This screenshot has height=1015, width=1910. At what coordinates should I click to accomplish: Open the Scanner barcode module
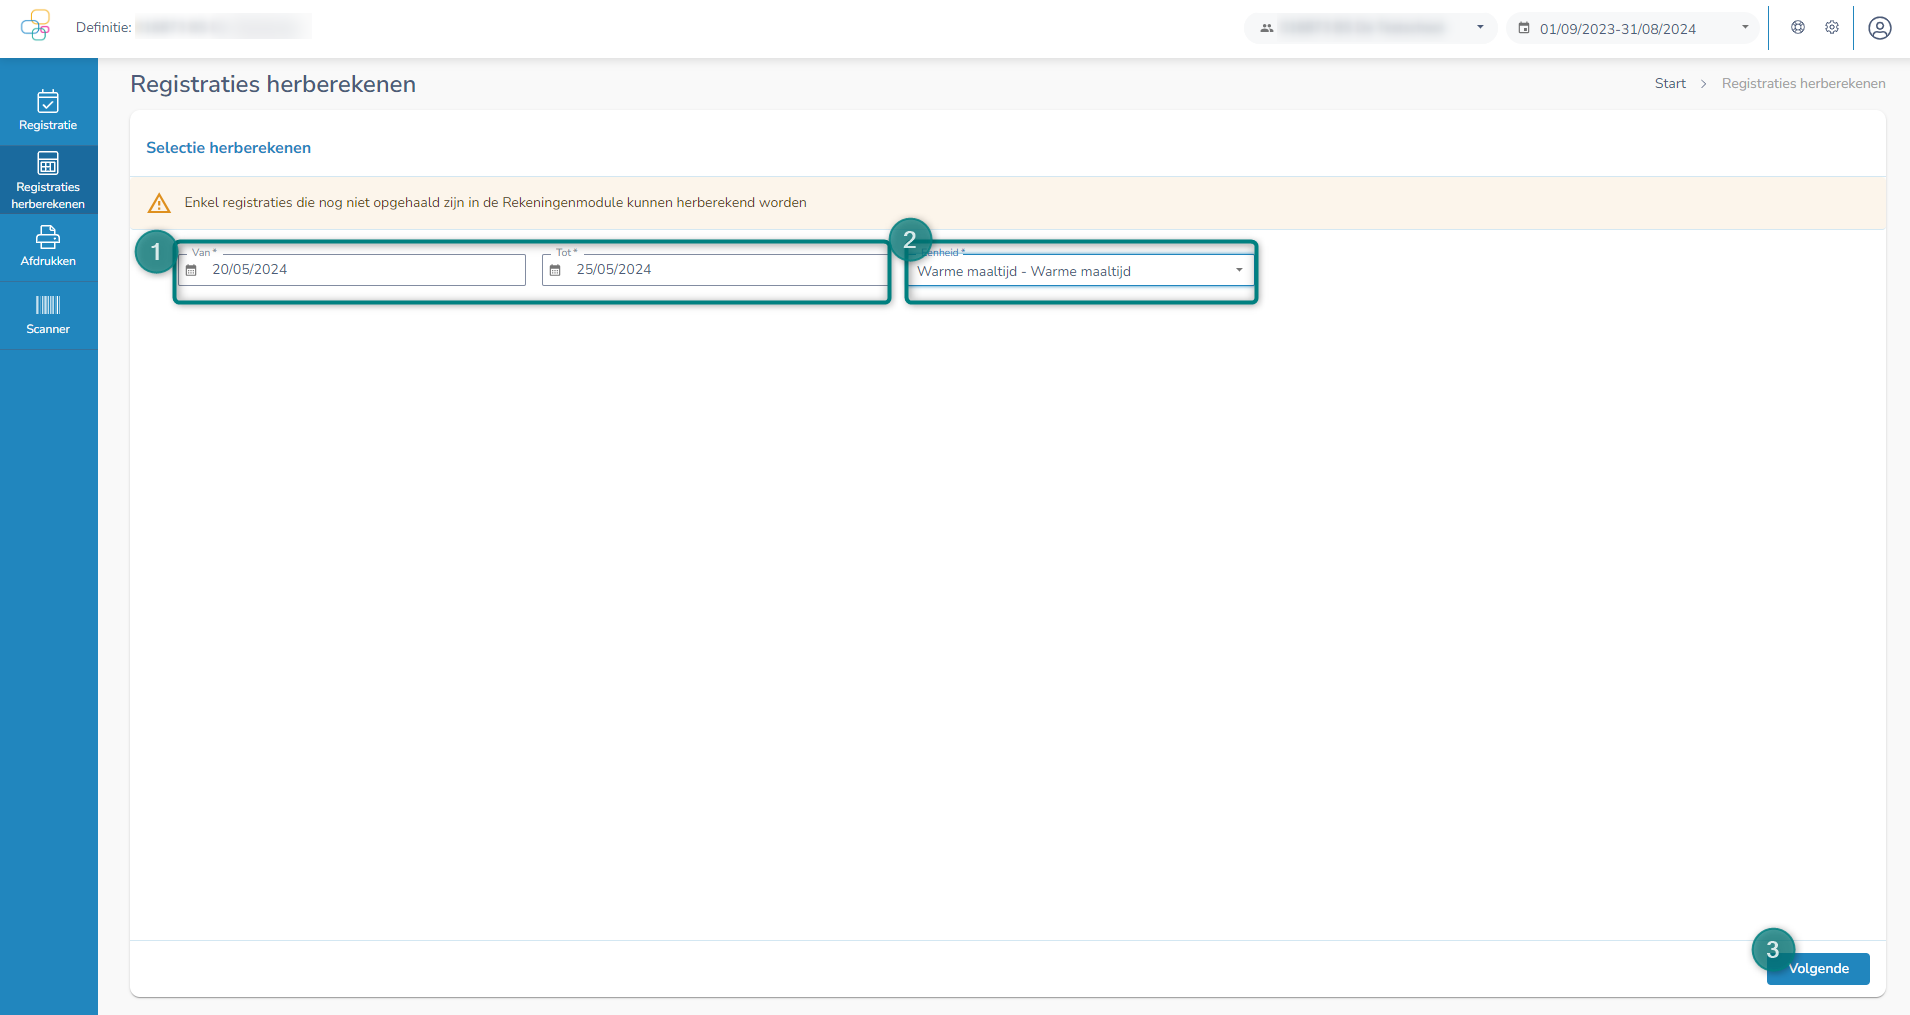click(48, 315)
